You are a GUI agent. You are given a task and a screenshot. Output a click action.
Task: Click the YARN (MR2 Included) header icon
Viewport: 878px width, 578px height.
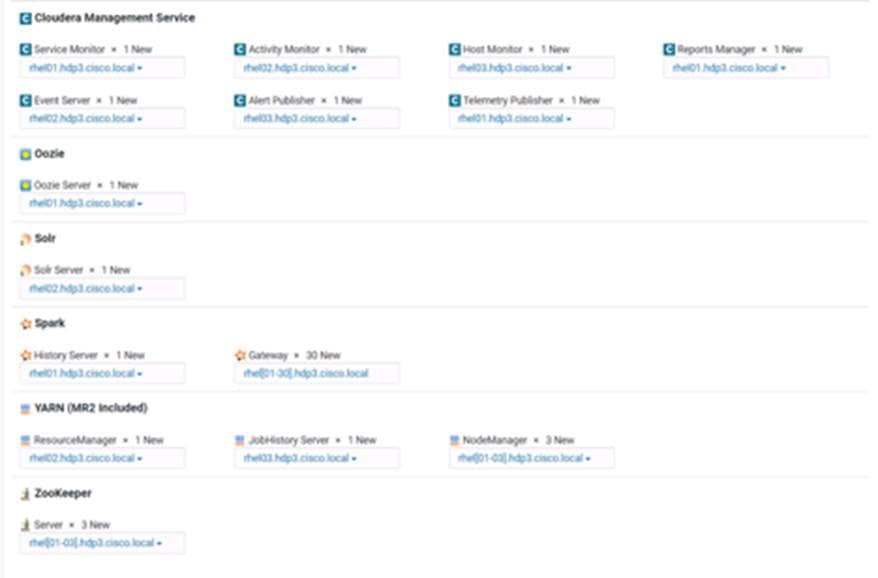tap(25, 409)
